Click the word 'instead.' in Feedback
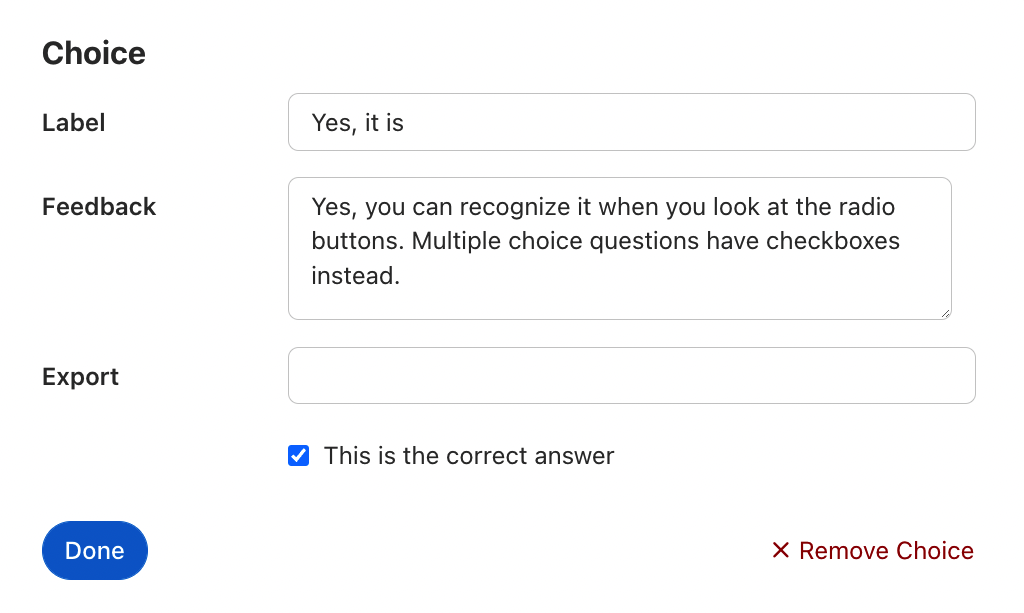1024x613 pixels. point(355,276)
